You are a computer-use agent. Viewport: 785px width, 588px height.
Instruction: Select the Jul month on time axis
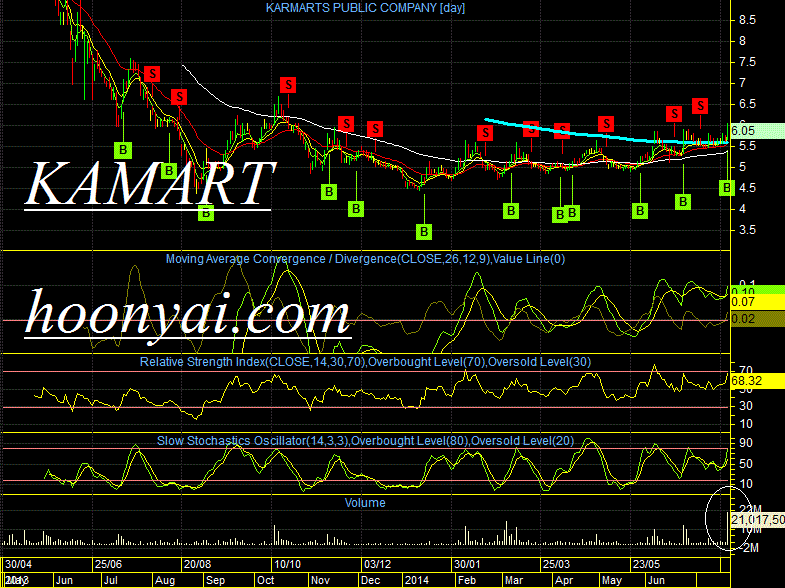111,580
